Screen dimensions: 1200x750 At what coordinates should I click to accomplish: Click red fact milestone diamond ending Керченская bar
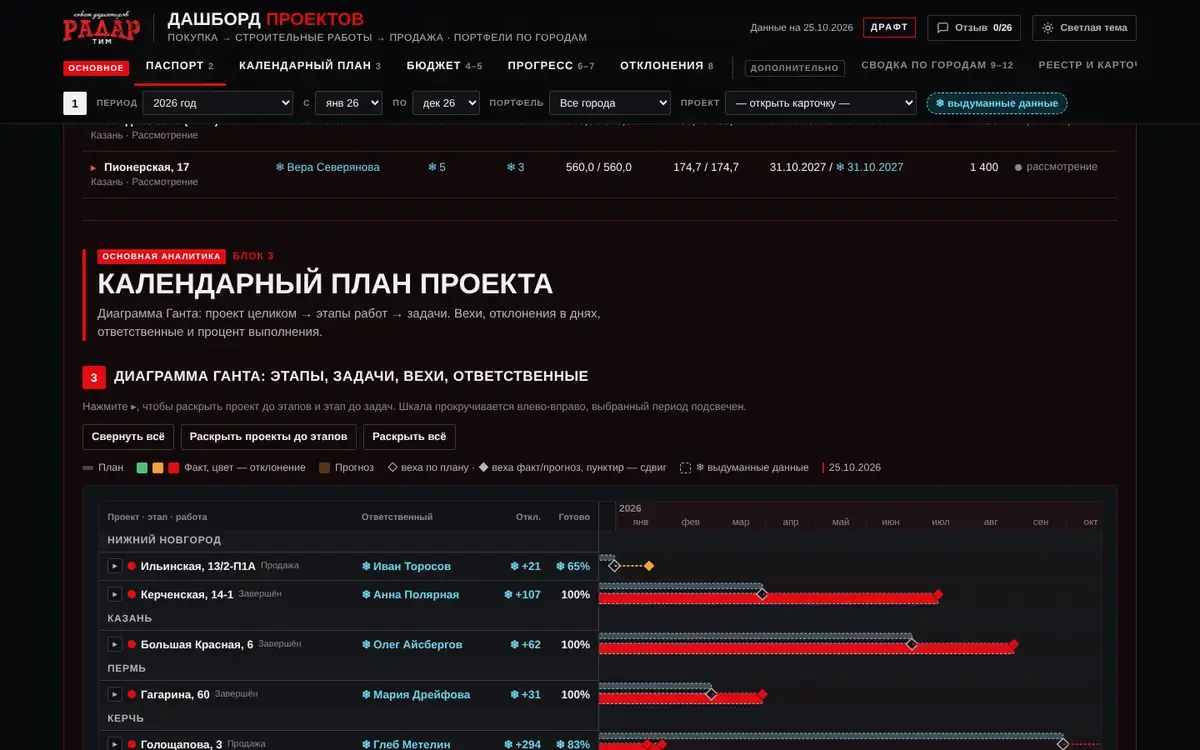click(x=937, y=595)
